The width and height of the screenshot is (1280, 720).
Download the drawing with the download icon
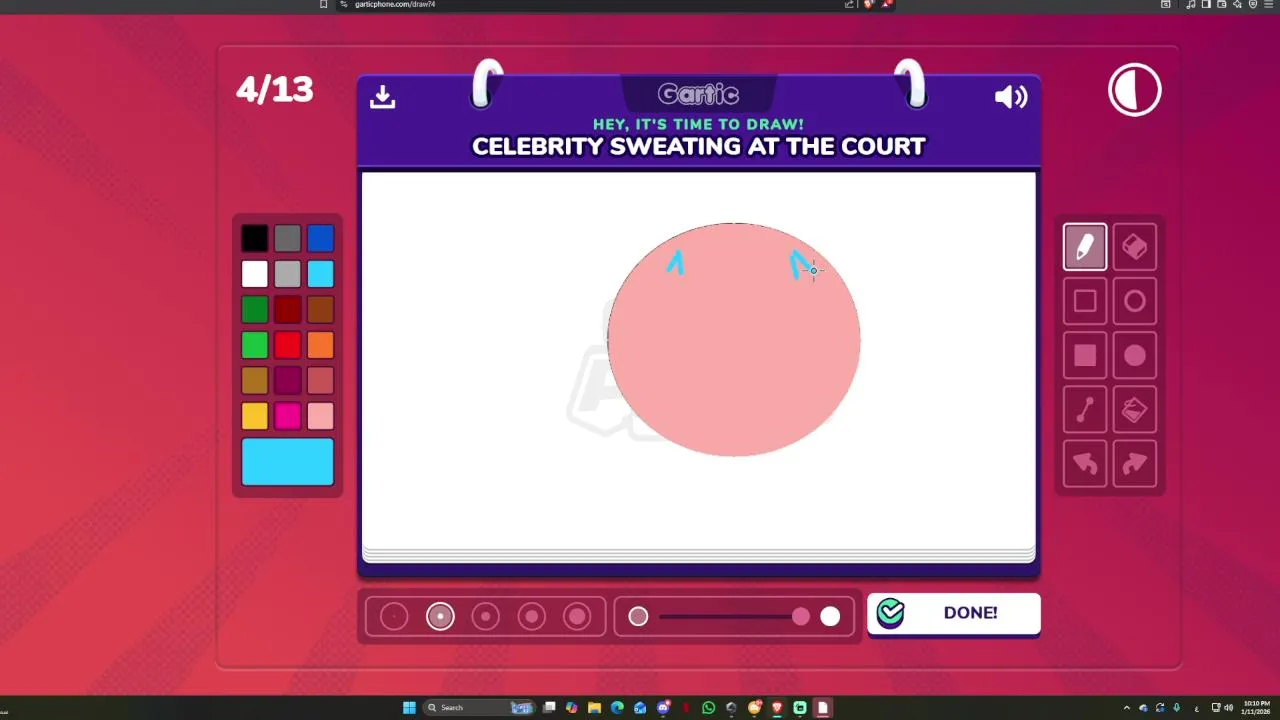(382, 97)
